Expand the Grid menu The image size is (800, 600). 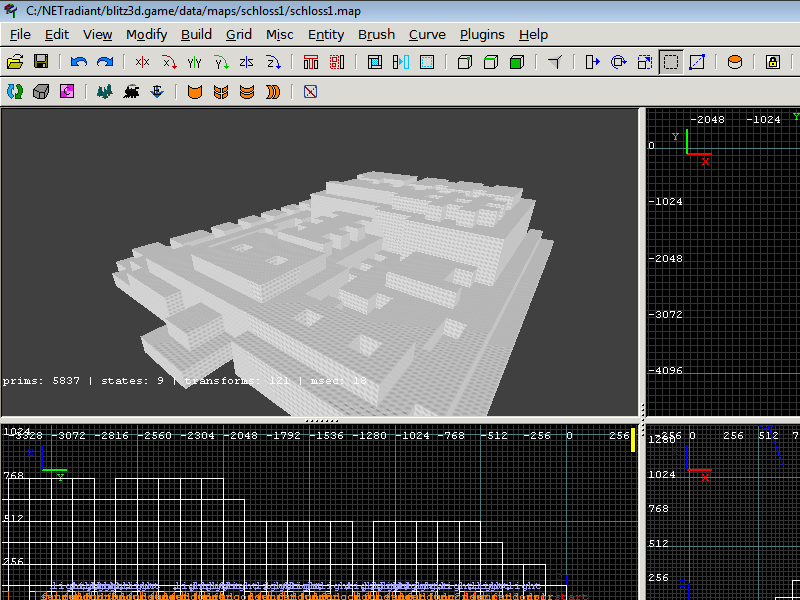[x=239, y=34]
